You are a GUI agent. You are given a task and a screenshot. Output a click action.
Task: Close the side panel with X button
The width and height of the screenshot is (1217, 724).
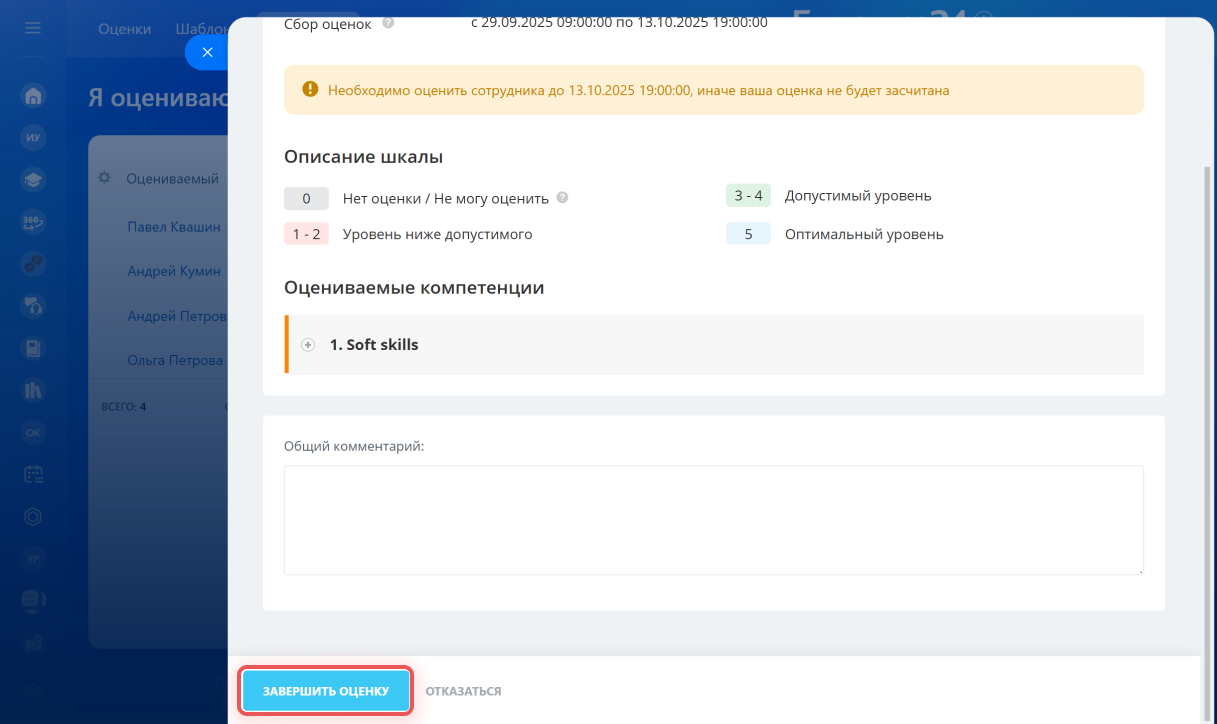click(x=207, y=53)
